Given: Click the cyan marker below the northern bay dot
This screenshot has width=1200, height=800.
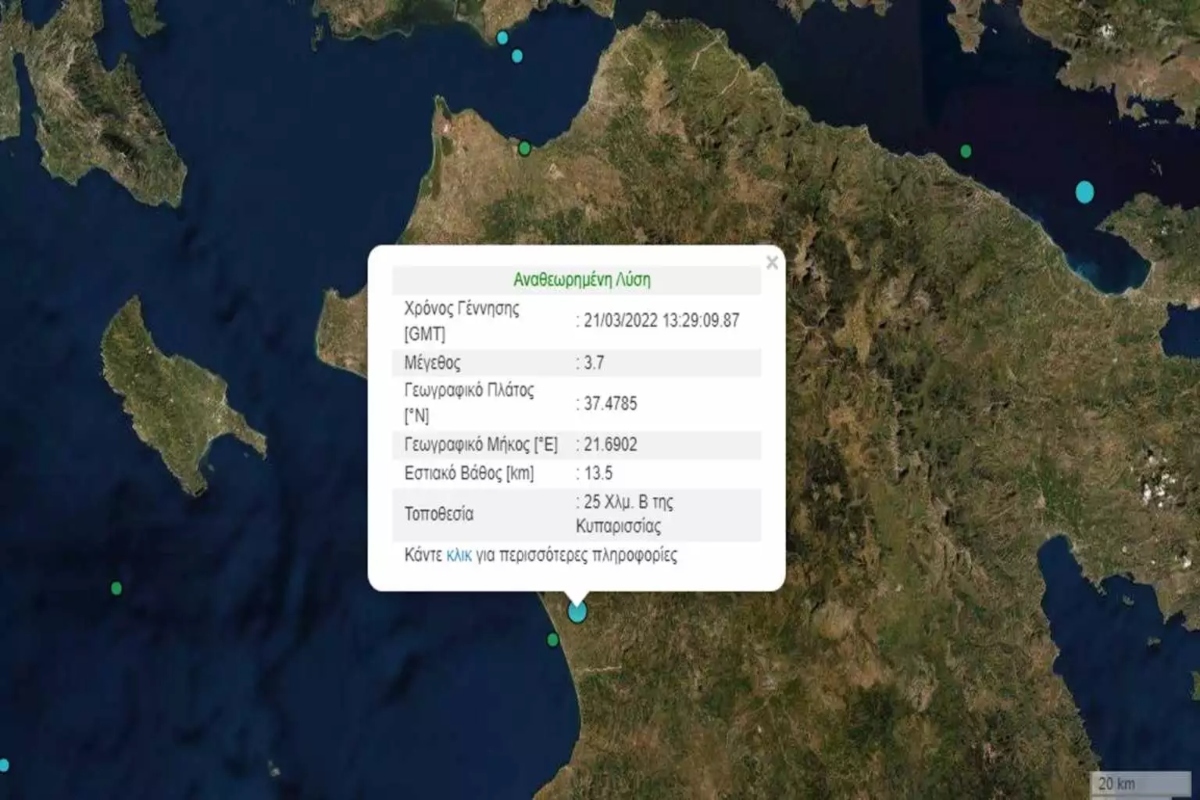Looking at the screenshot, I should tap(516, 56).
